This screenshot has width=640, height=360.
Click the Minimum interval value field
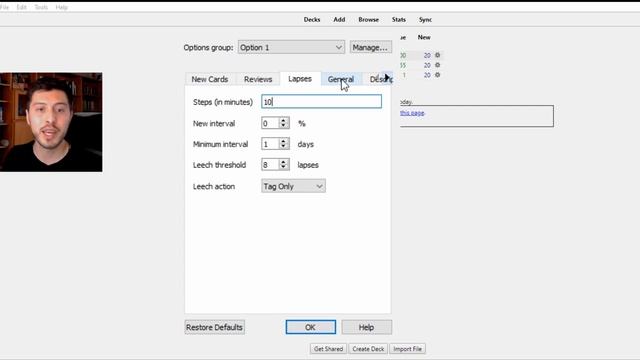click(270, 144)
